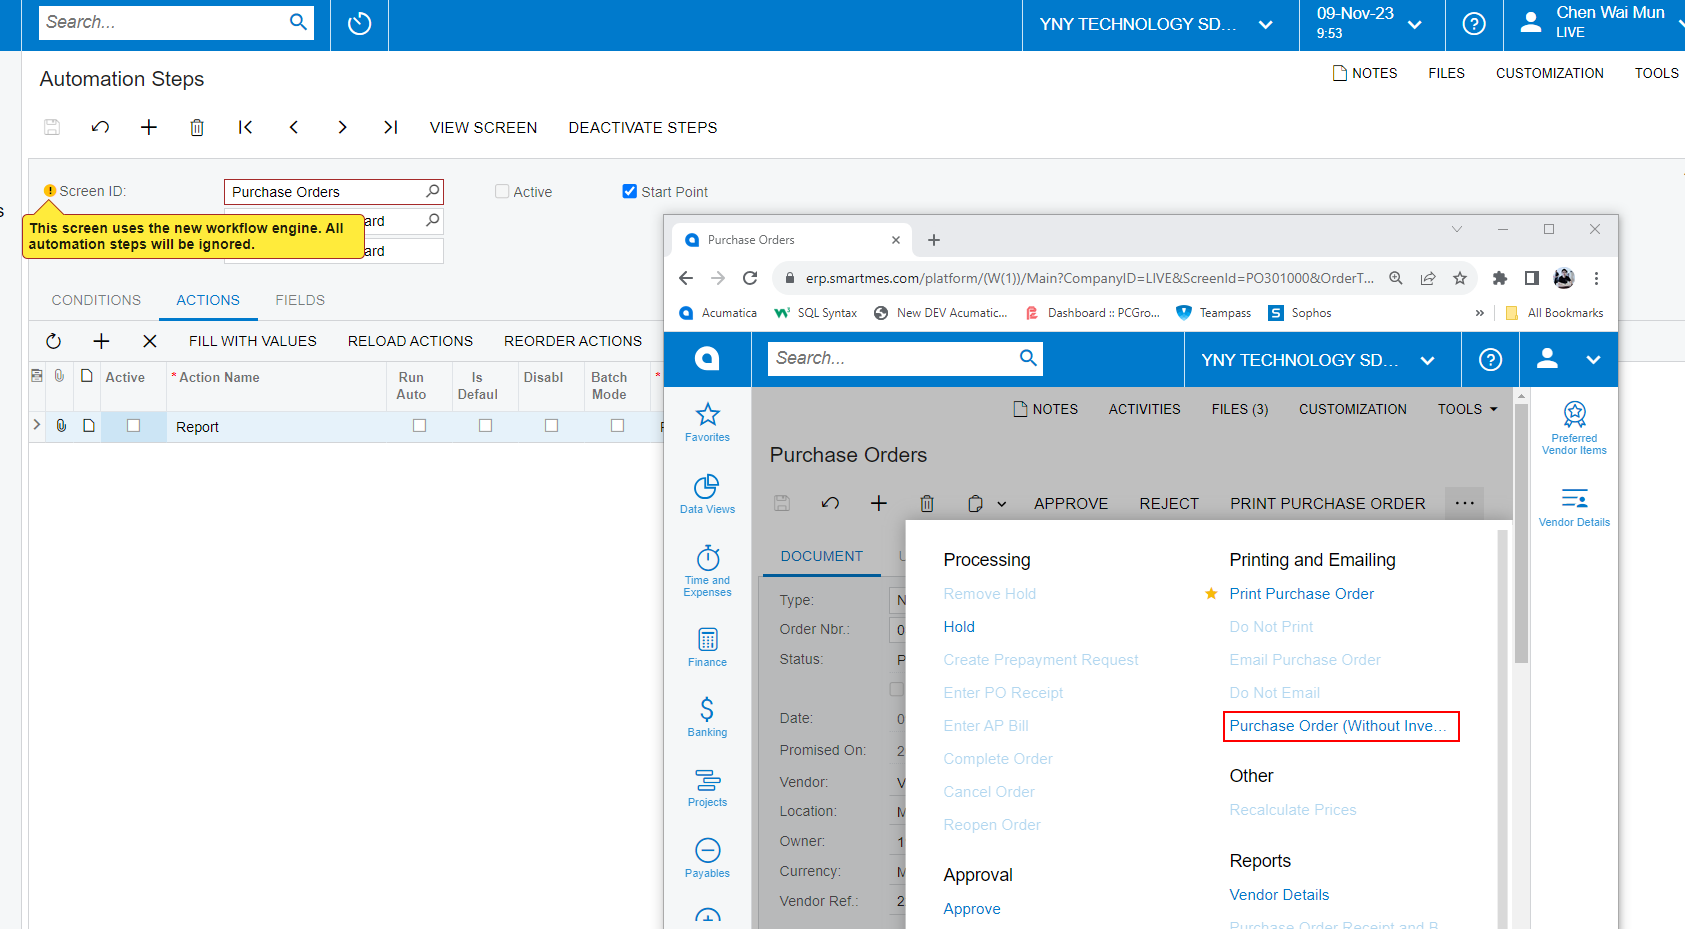This screenshot has width=1685, height=929.
Task: Click VIEW SCREEN button
Action: (483, 127)
